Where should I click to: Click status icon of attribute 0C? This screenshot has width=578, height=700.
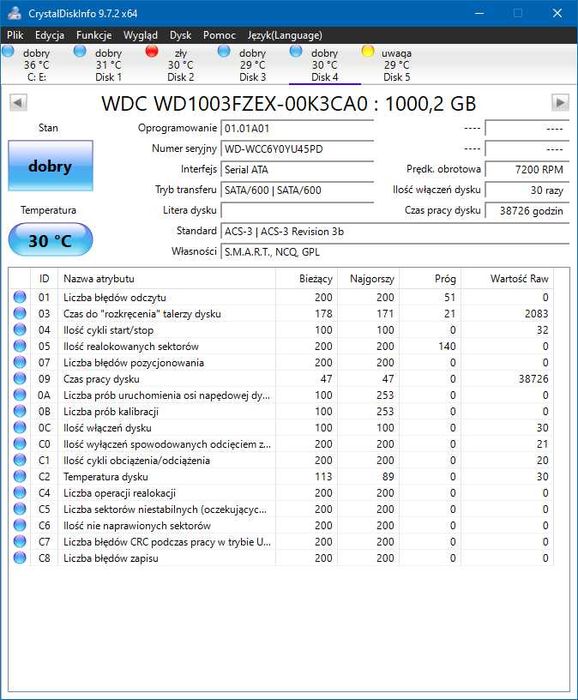pyautogui.click(x=20, y=427)
